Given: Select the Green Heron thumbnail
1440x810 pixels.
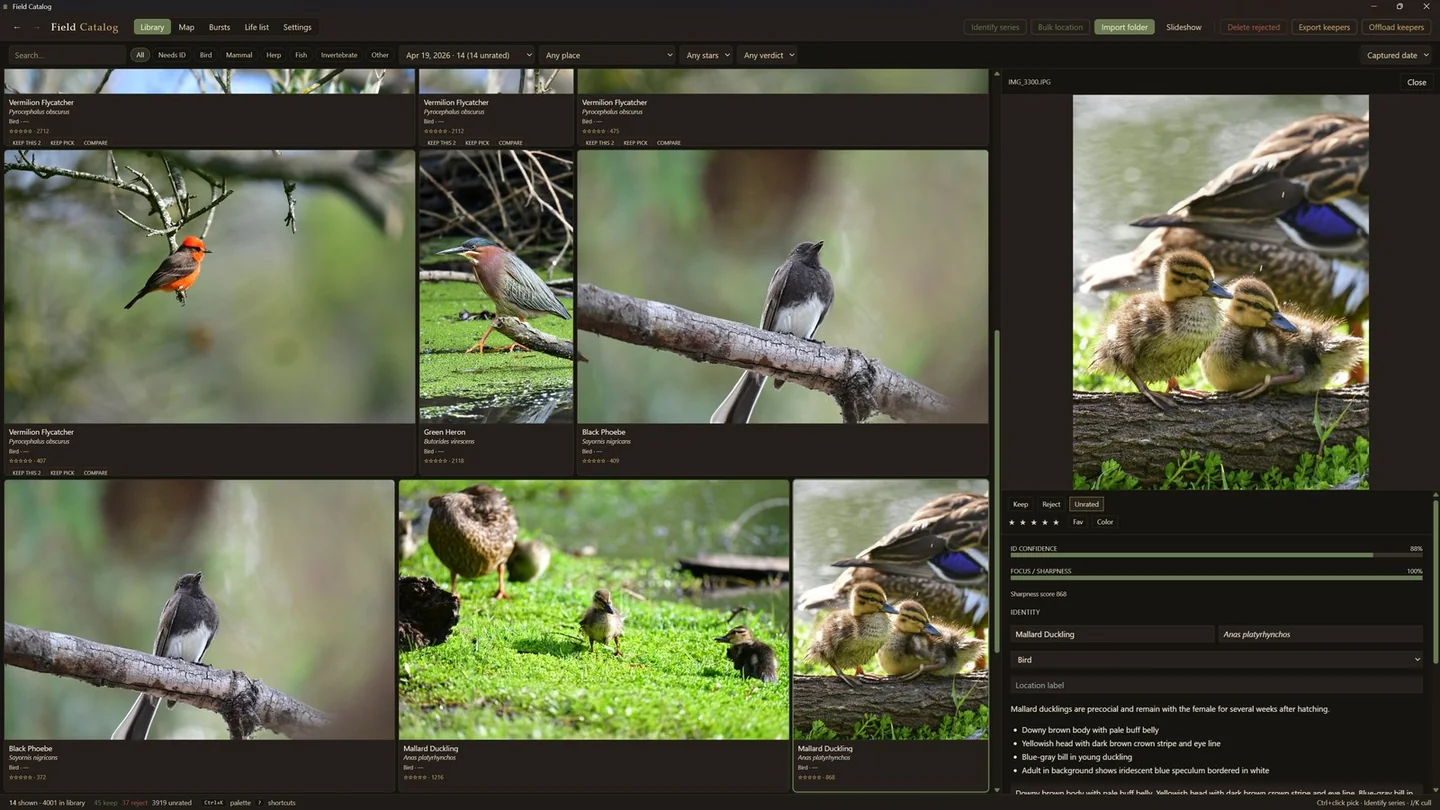Looking at the screenshot, I should pos(496,287).
